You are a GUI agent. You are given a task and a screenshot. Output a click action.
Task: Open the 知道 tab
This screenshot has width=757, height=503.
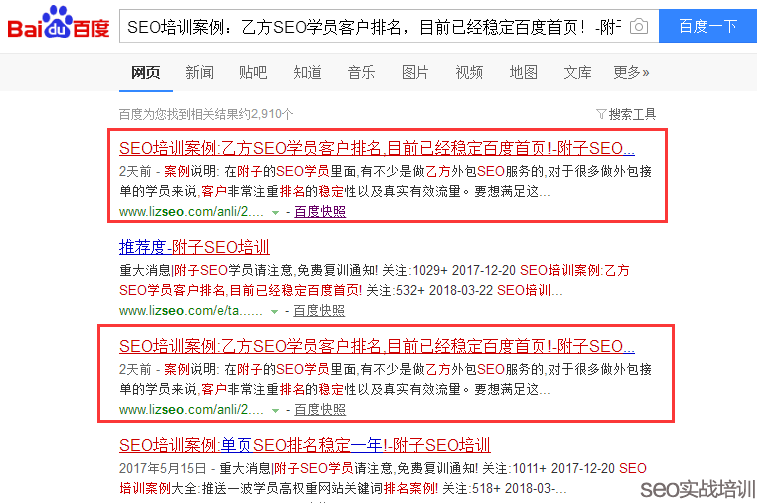pos(307,72)
